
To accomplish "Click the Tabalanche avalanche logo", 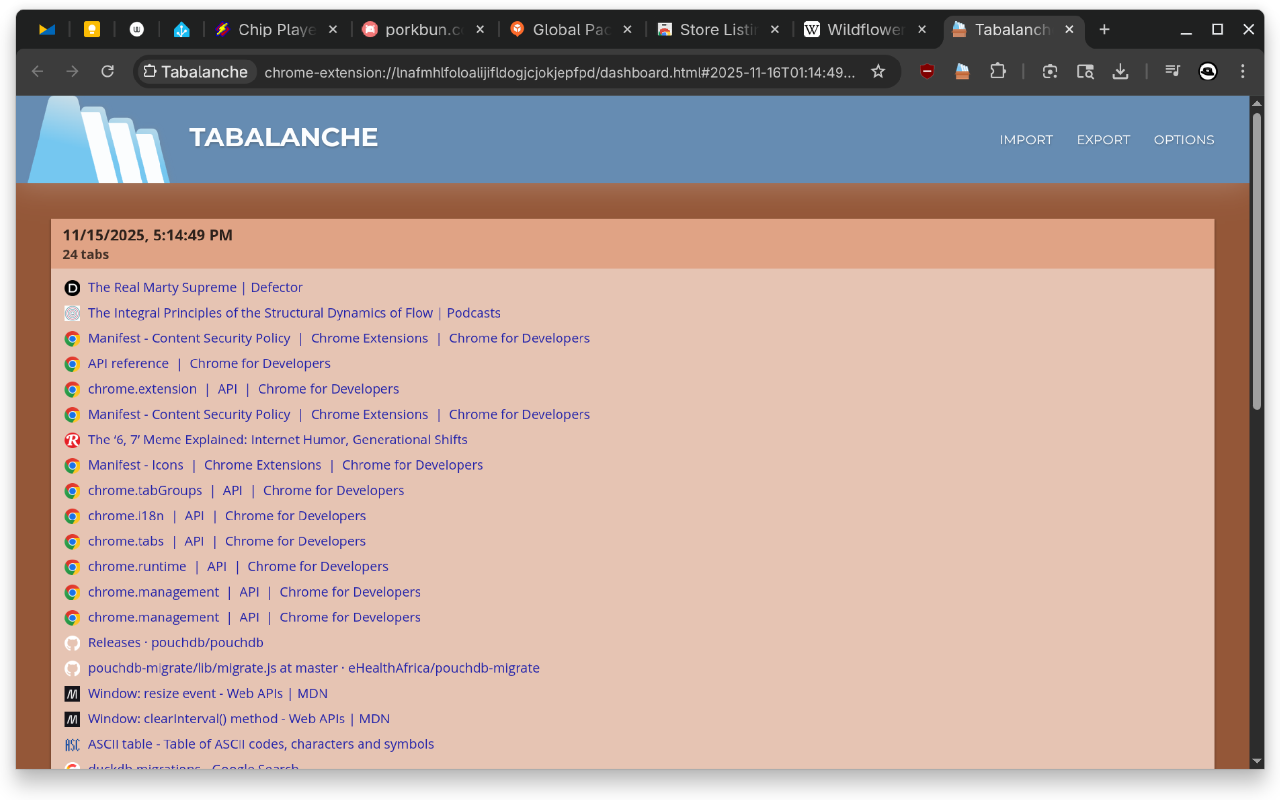I will (x=98, y=140).
